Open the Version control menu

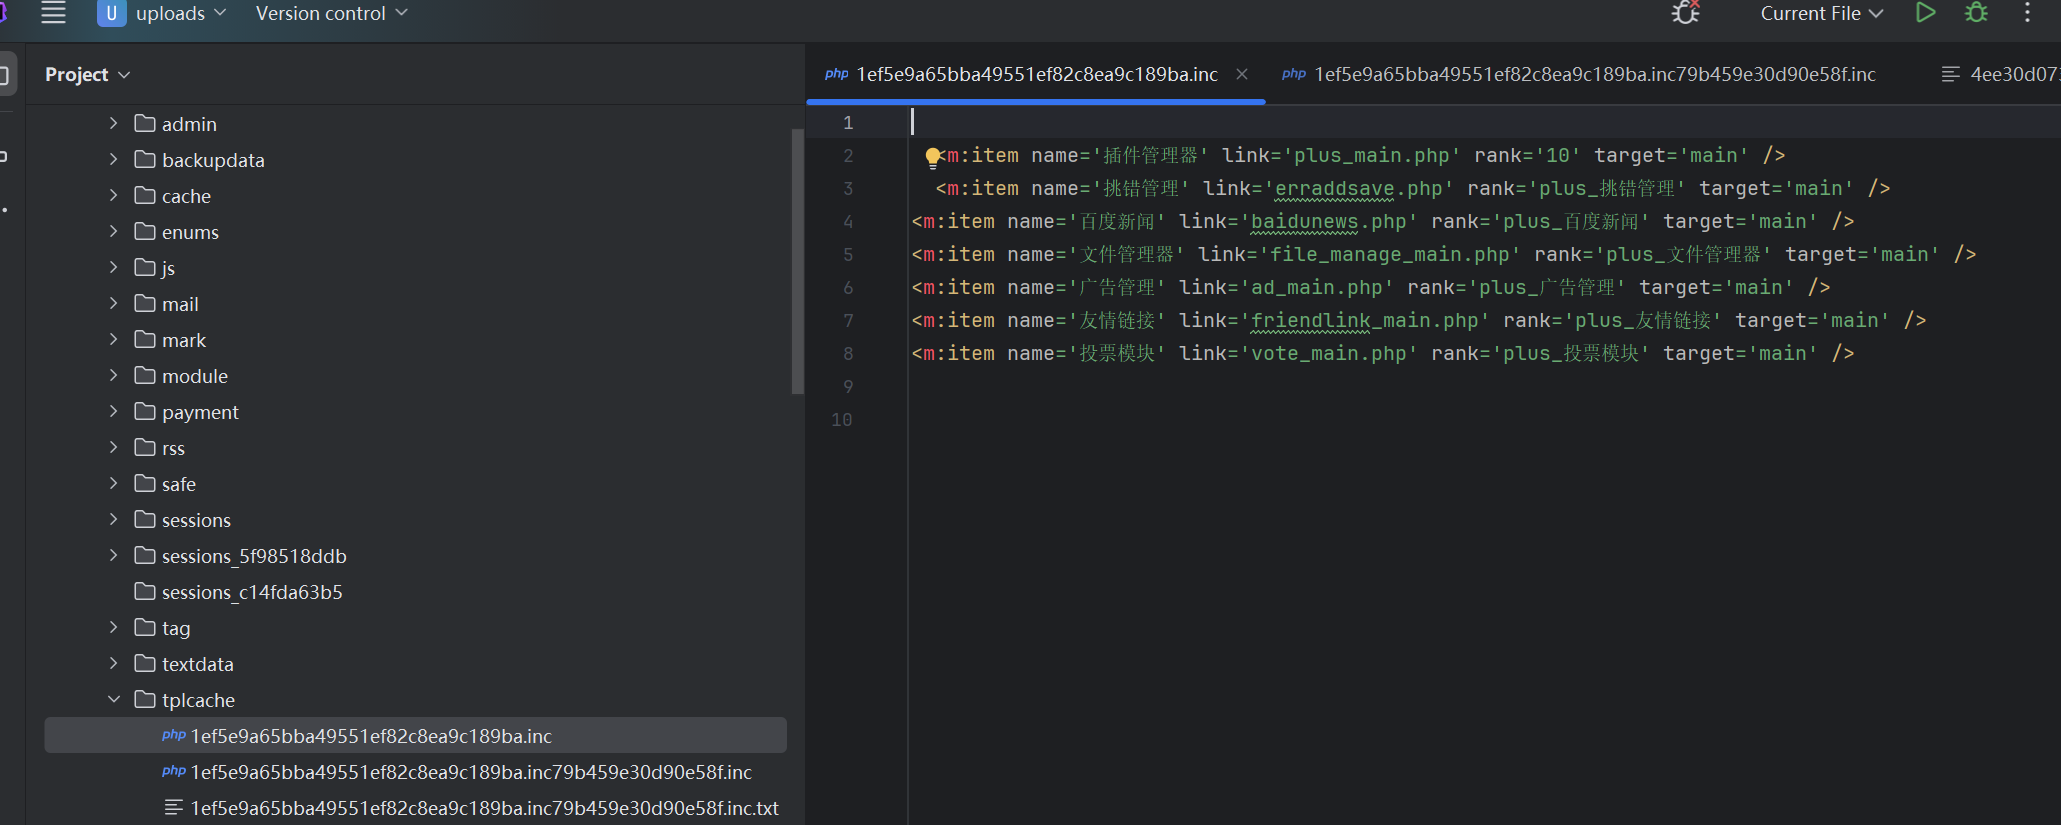(331, 13)
